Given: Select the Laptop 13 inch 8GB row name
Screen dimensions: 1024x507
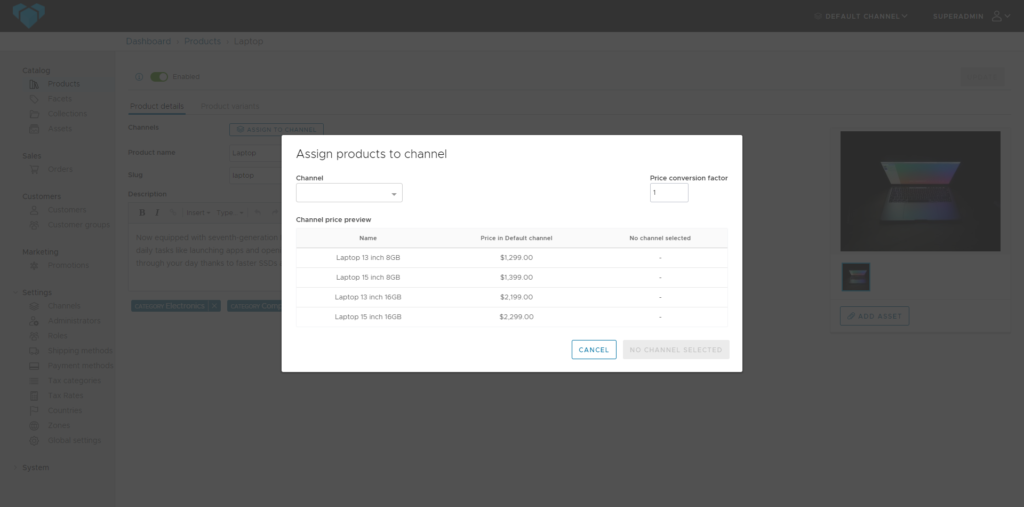Looking at the screenshot, I should [368, 257].
